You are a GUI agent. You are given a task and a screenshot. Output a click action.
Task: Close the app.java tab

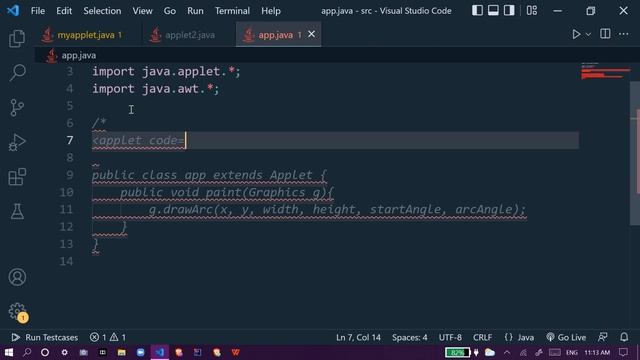pyautogui.click(x=311, y=34)
